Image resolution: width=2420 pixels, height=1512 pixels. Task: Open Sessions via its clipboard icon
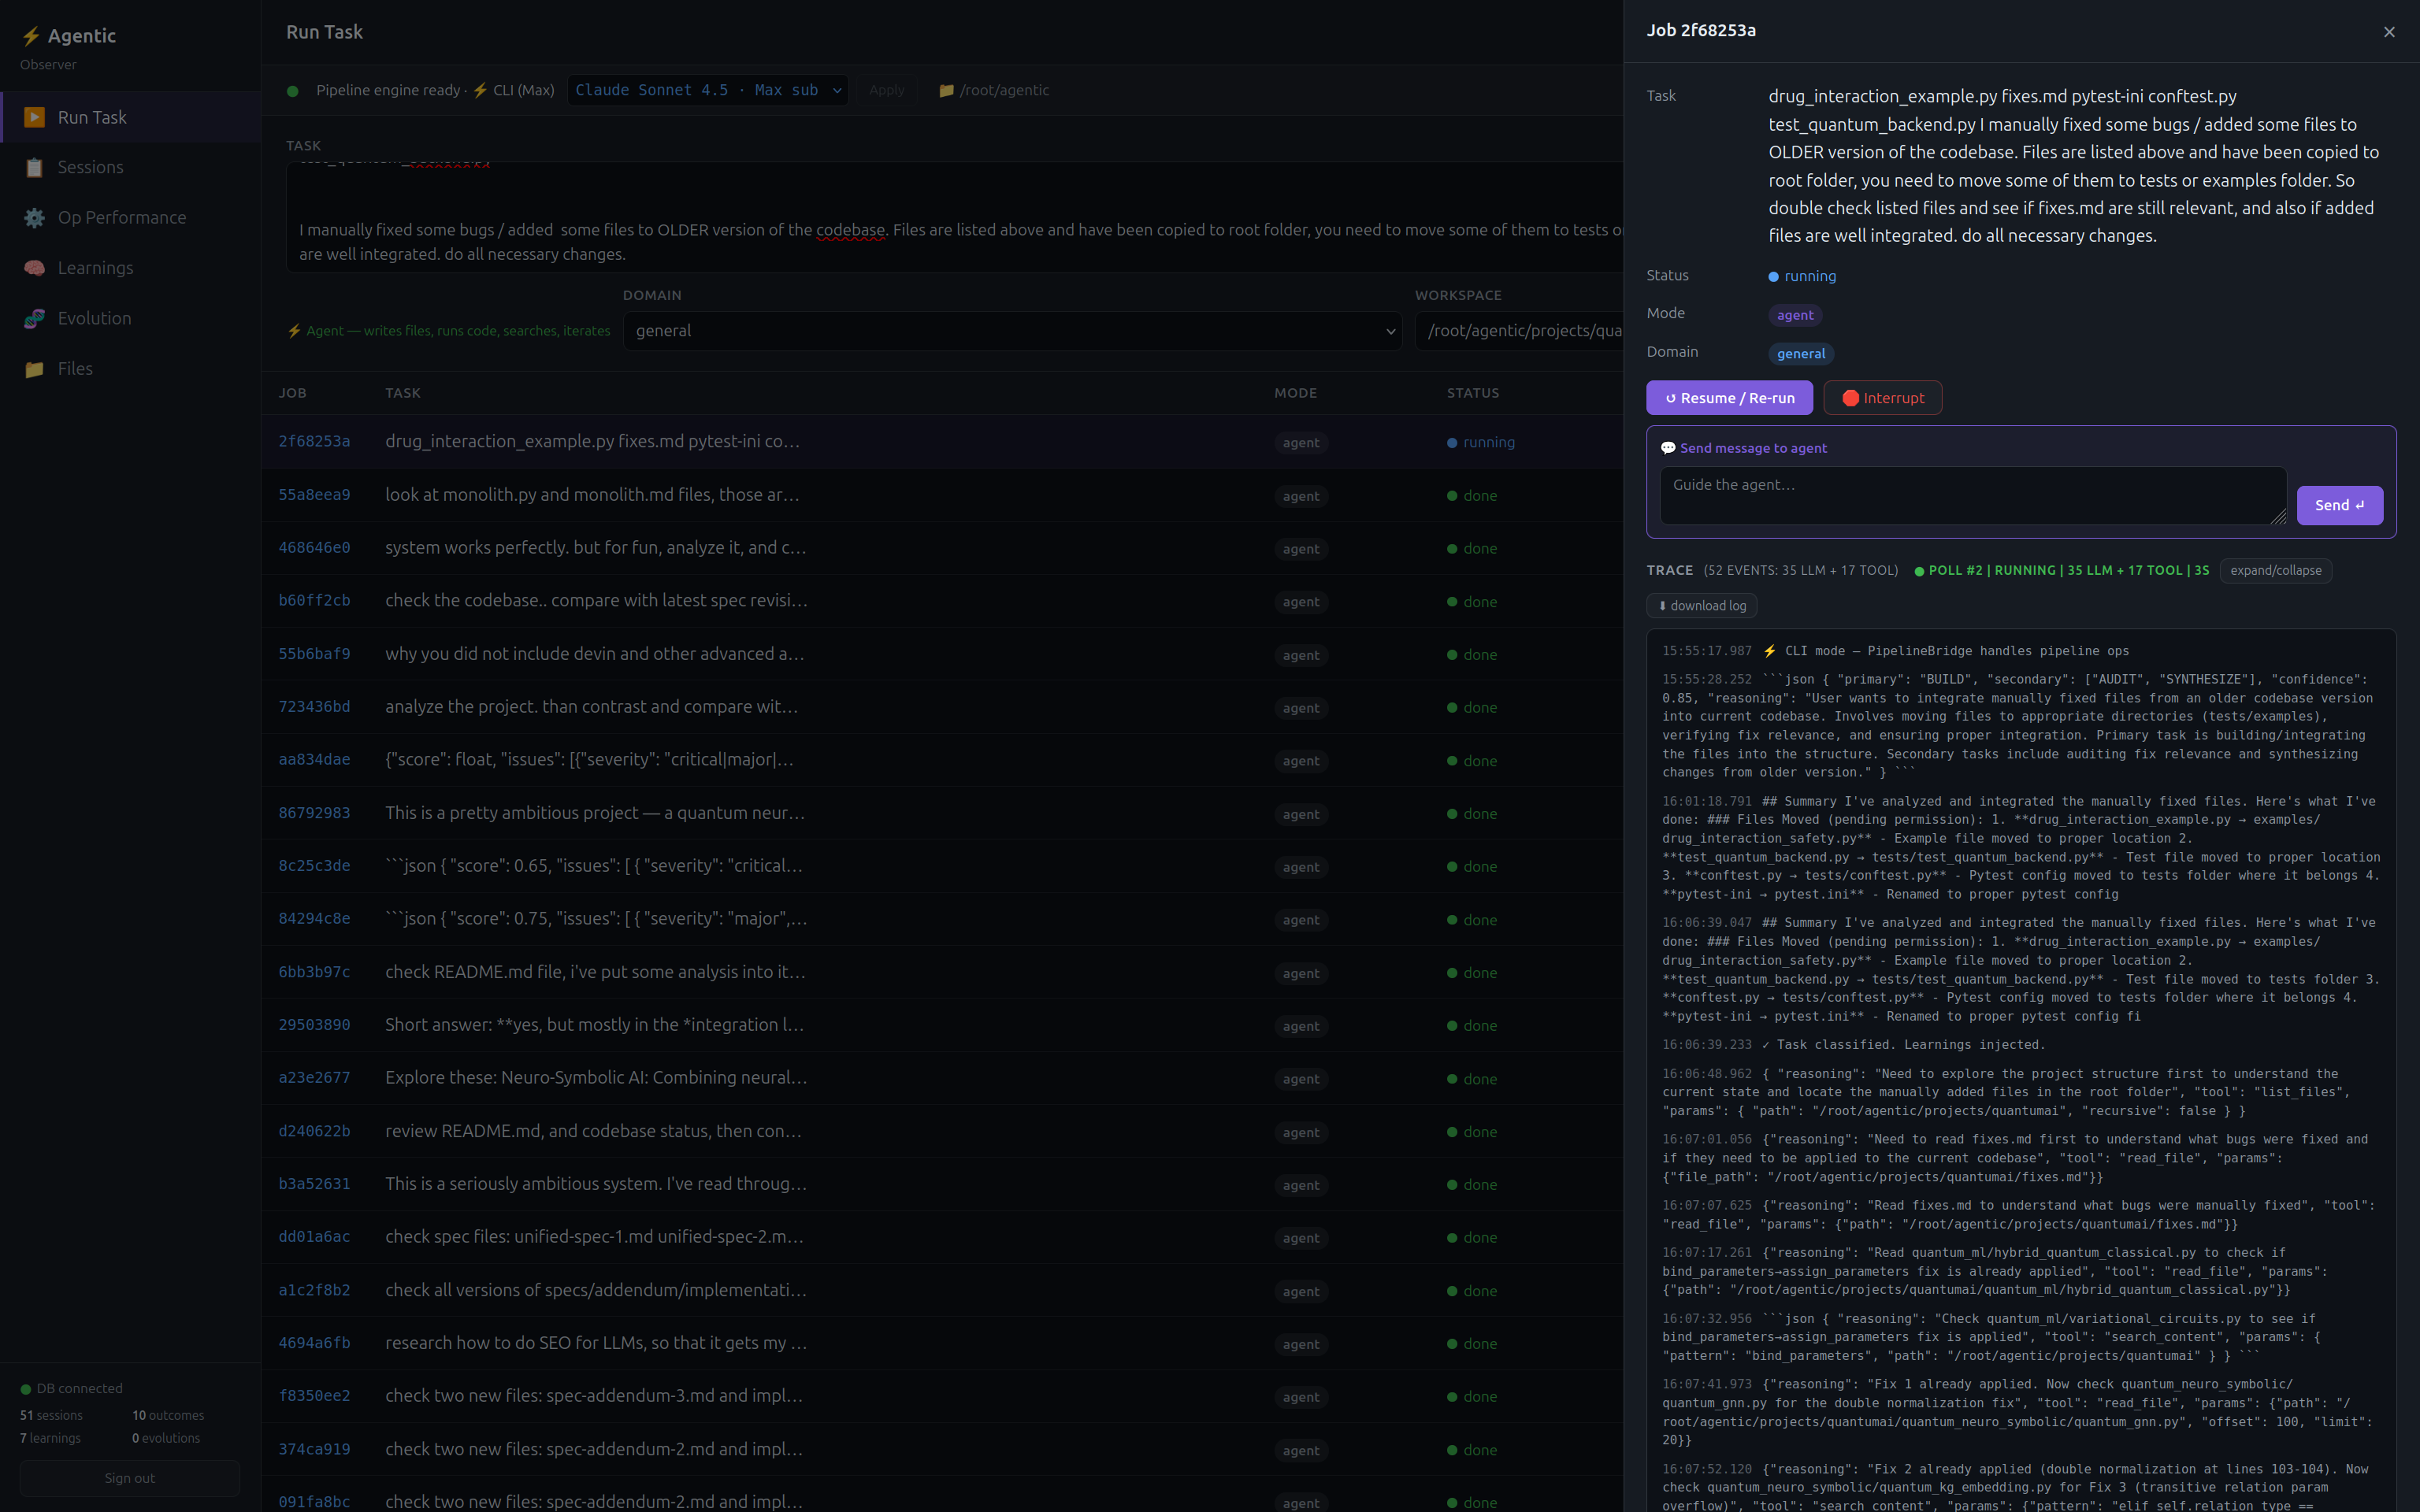tap(34, 167)
